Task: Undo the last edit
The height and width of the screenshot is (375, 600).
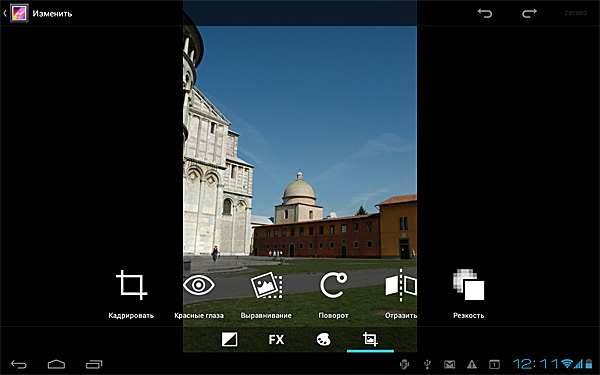Action: 484,13
